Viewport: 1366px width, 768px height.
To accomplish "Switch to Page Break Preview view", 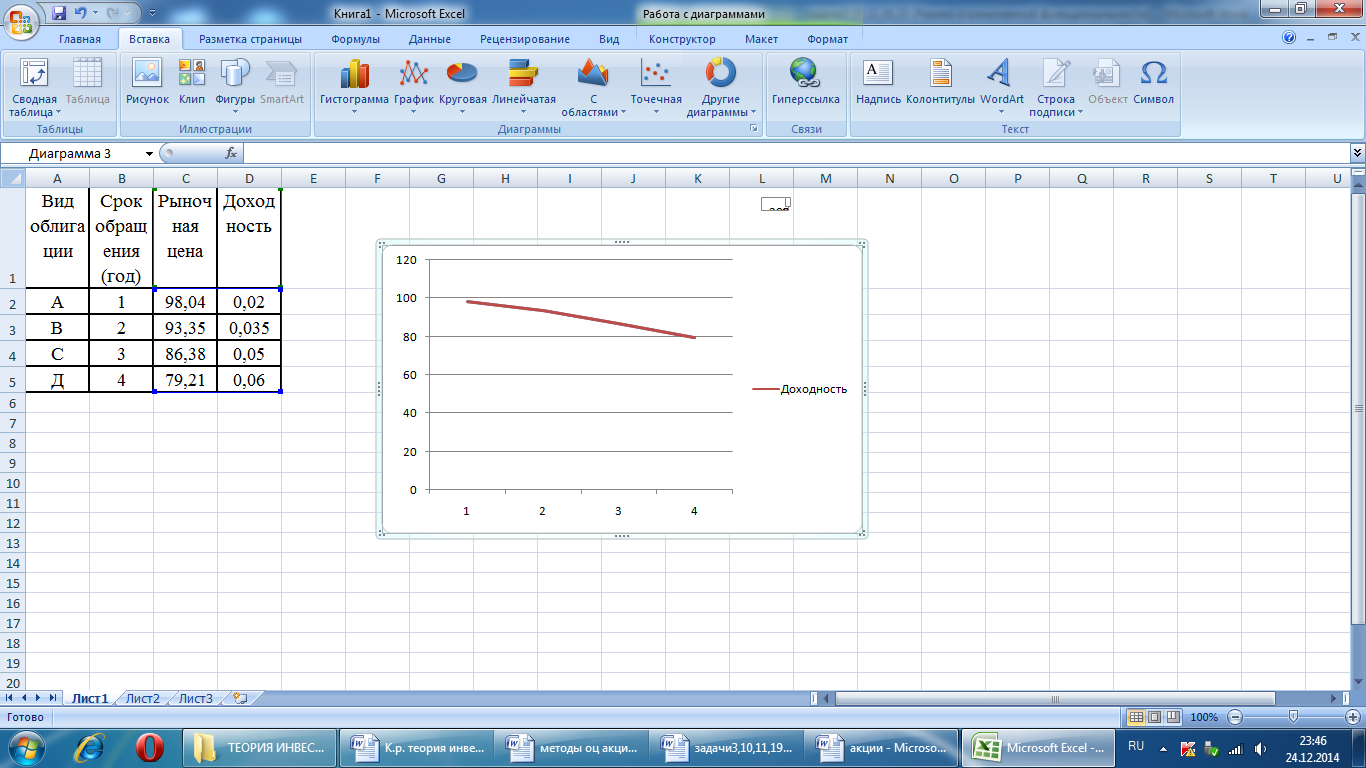I will (1174, 717).
